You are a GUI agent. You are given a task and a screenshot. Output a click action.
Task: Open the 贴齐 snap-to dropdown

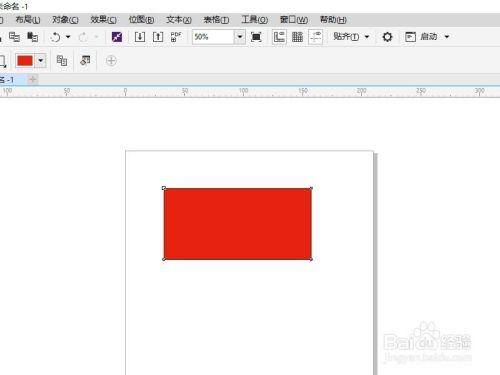pyautogui.click(x=351, y=37)
